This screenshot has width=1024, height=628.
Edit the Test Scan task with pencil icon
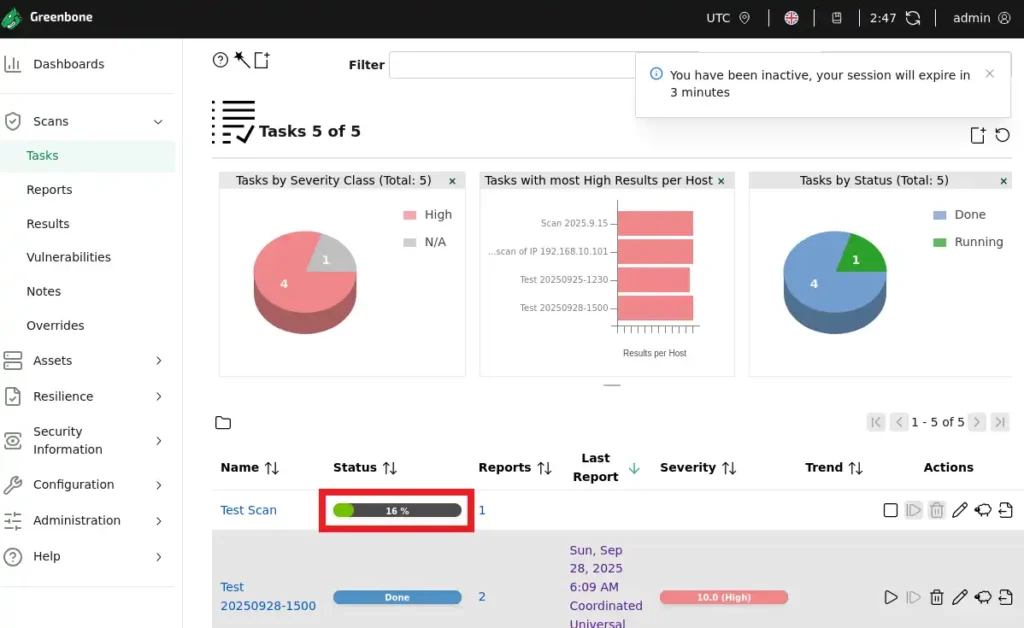[959, 510]
